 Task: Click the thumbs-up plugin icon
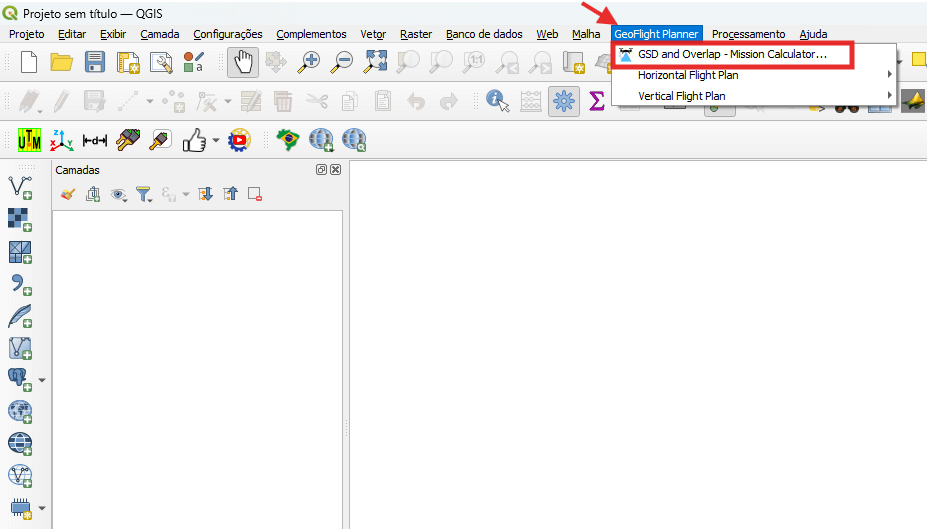click(x=195, y=140)
